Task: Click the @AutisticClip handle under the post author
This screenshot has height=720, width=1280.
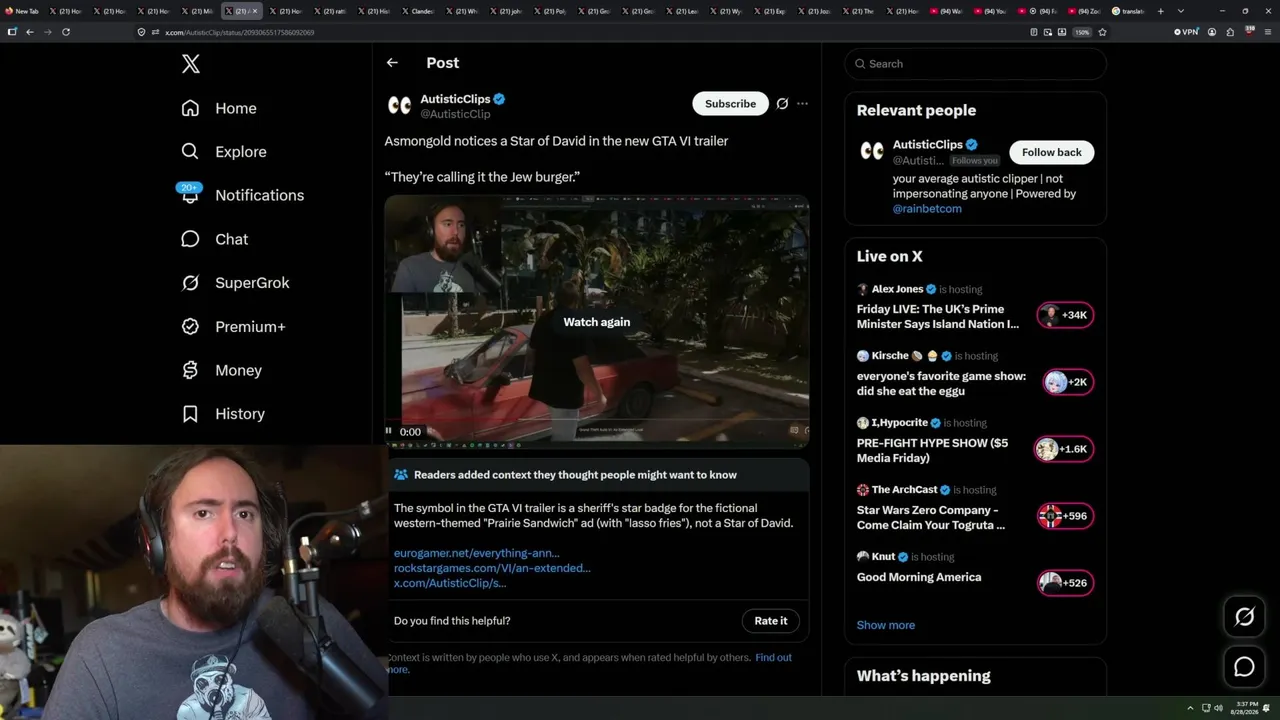Action: pos(455,114)
